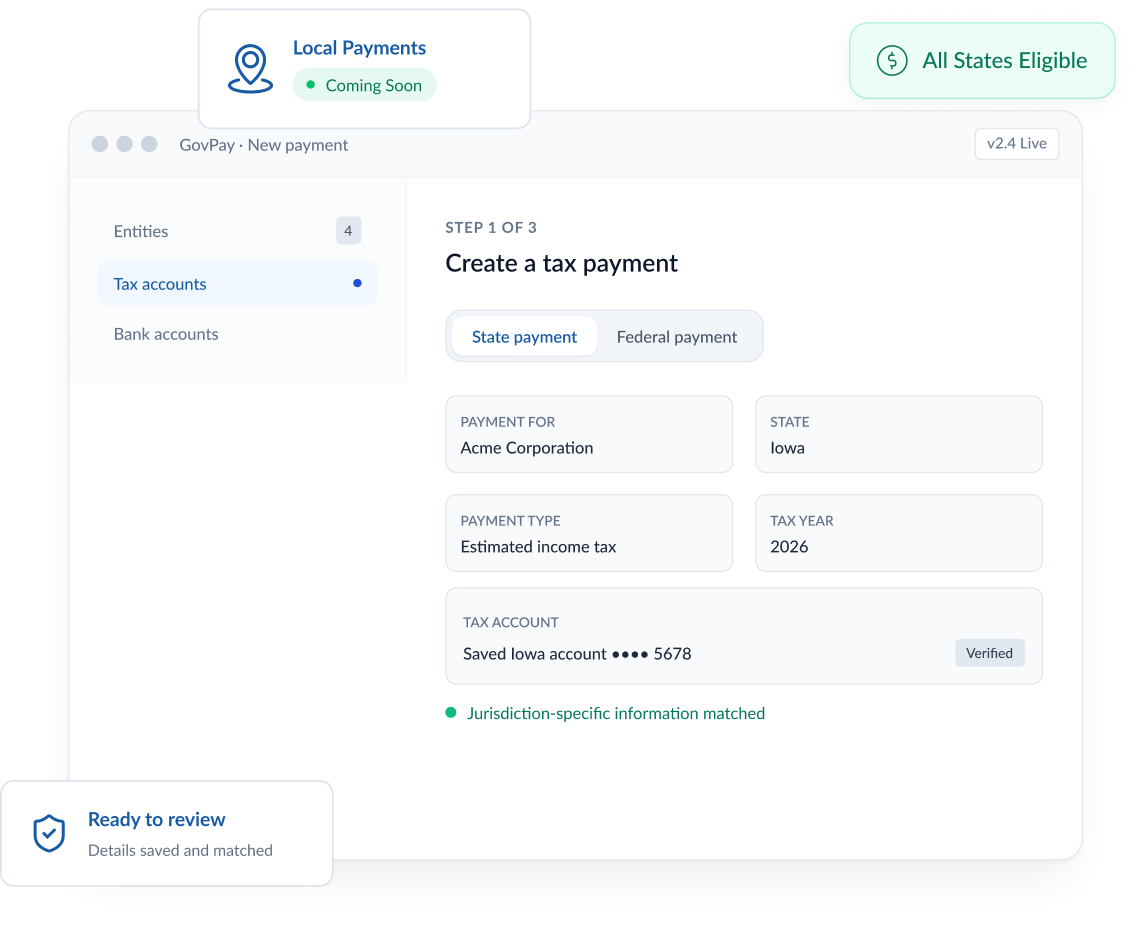Click the Entities count badge showing 4
Screen dimensions: 1145x927
(348, 231)
